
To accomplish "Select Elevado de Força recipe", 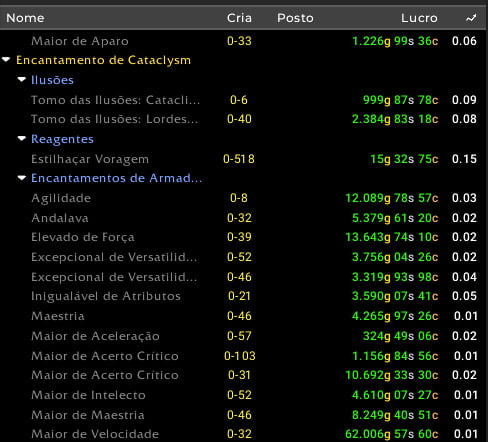I will tap(244, 237).
